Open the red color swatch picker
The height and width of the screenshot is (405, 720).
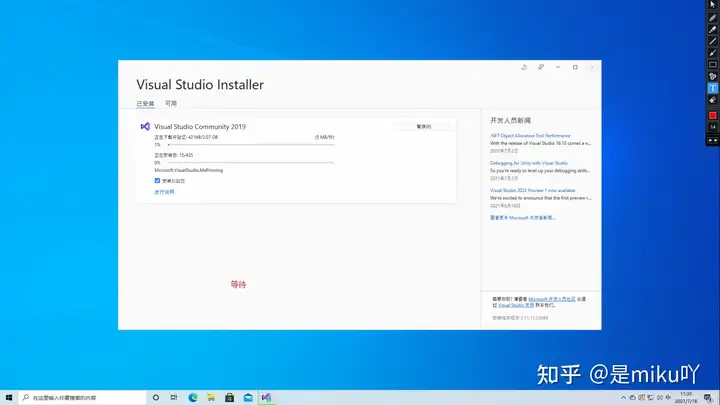click(x=712, y=115)
